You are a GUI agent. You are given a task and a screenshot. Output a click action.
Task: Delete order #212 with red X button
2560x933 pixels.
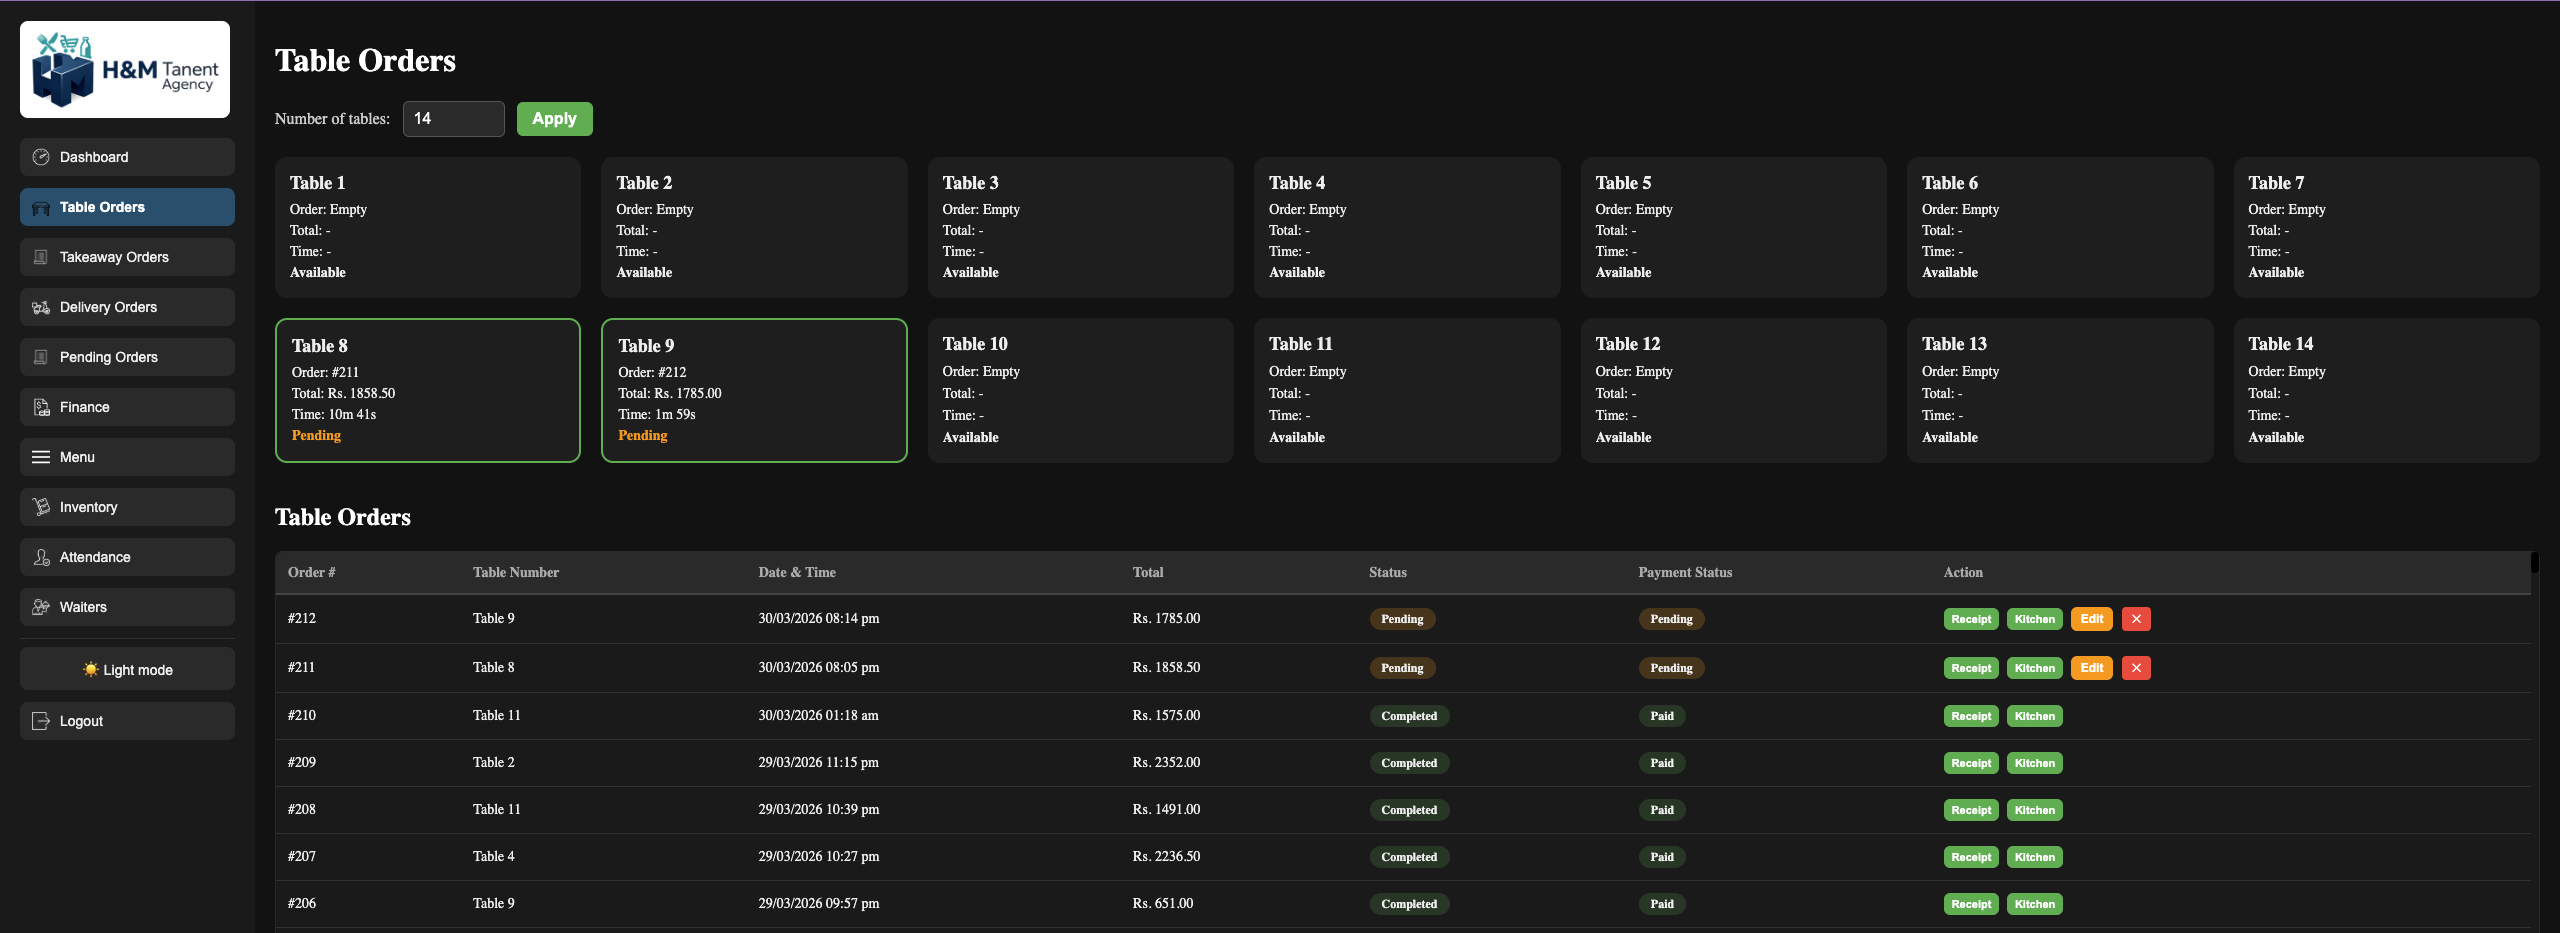tap(2136, 619)
